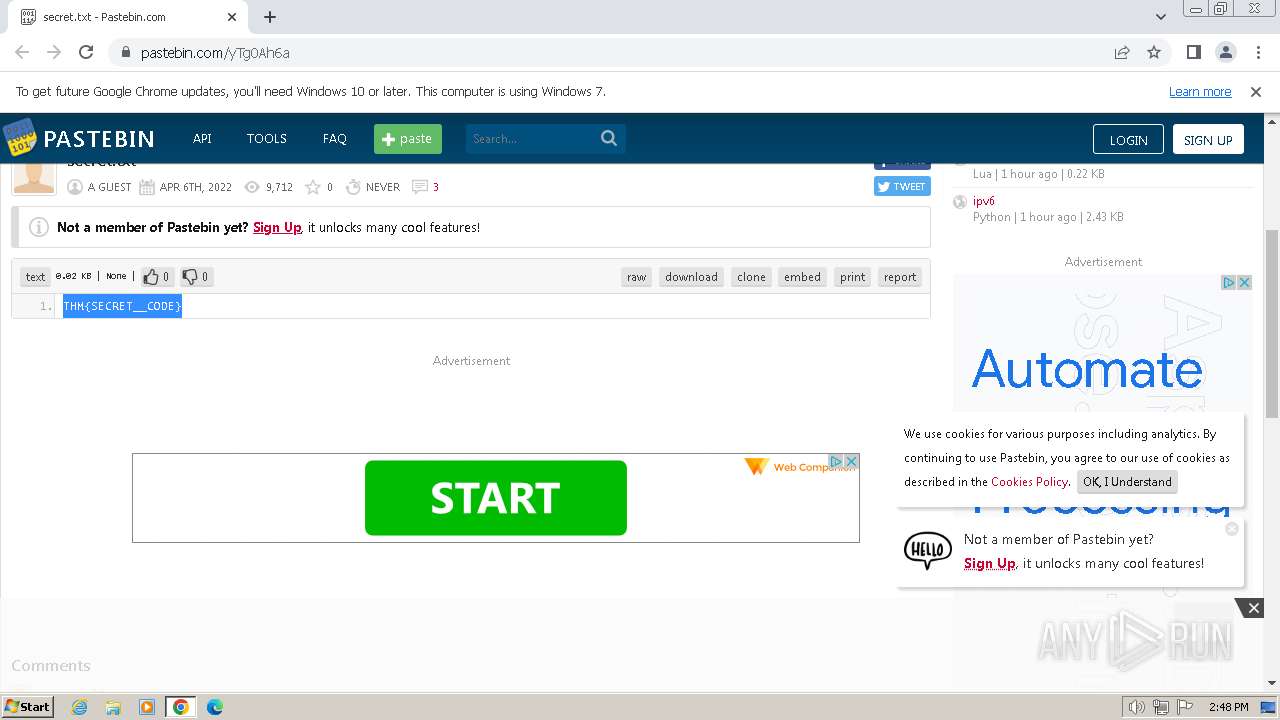The height and width of the screenshot is (720, 1280).
Task: Open Windows Media Player from taskbar
Action: 147,707
